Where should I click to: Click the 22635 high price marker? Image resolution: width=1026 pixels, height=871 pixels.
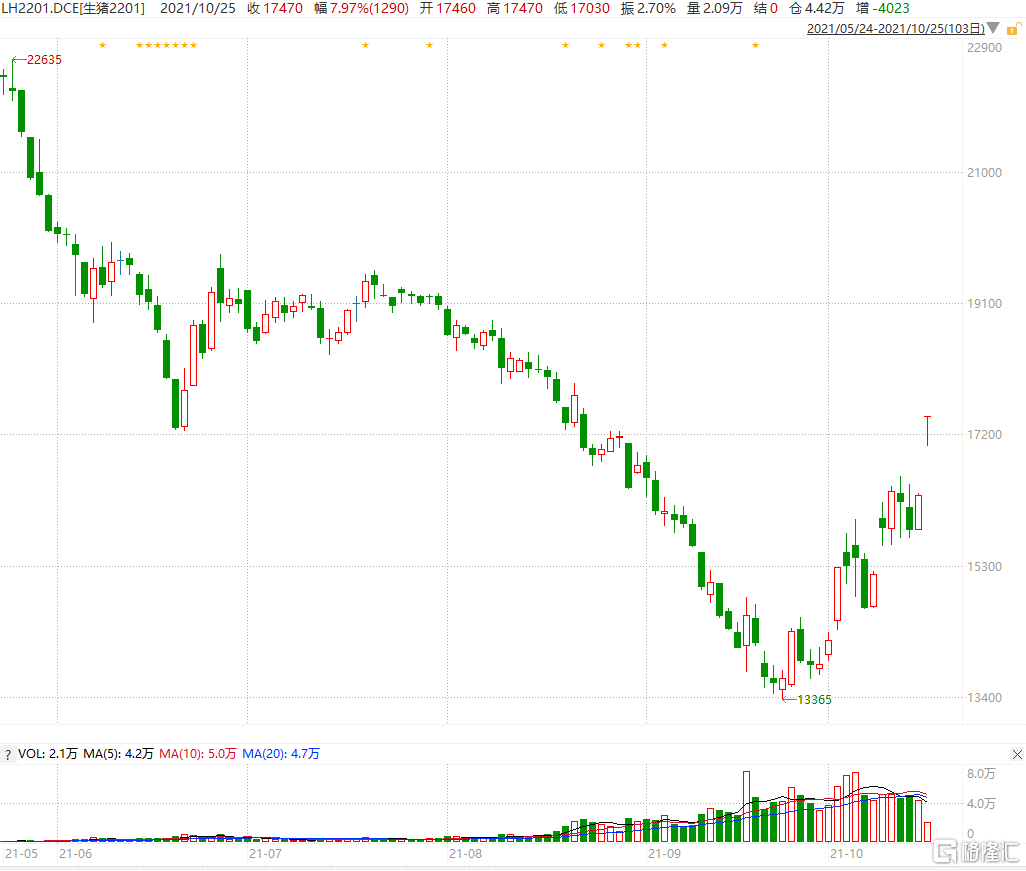pos(44,60)
